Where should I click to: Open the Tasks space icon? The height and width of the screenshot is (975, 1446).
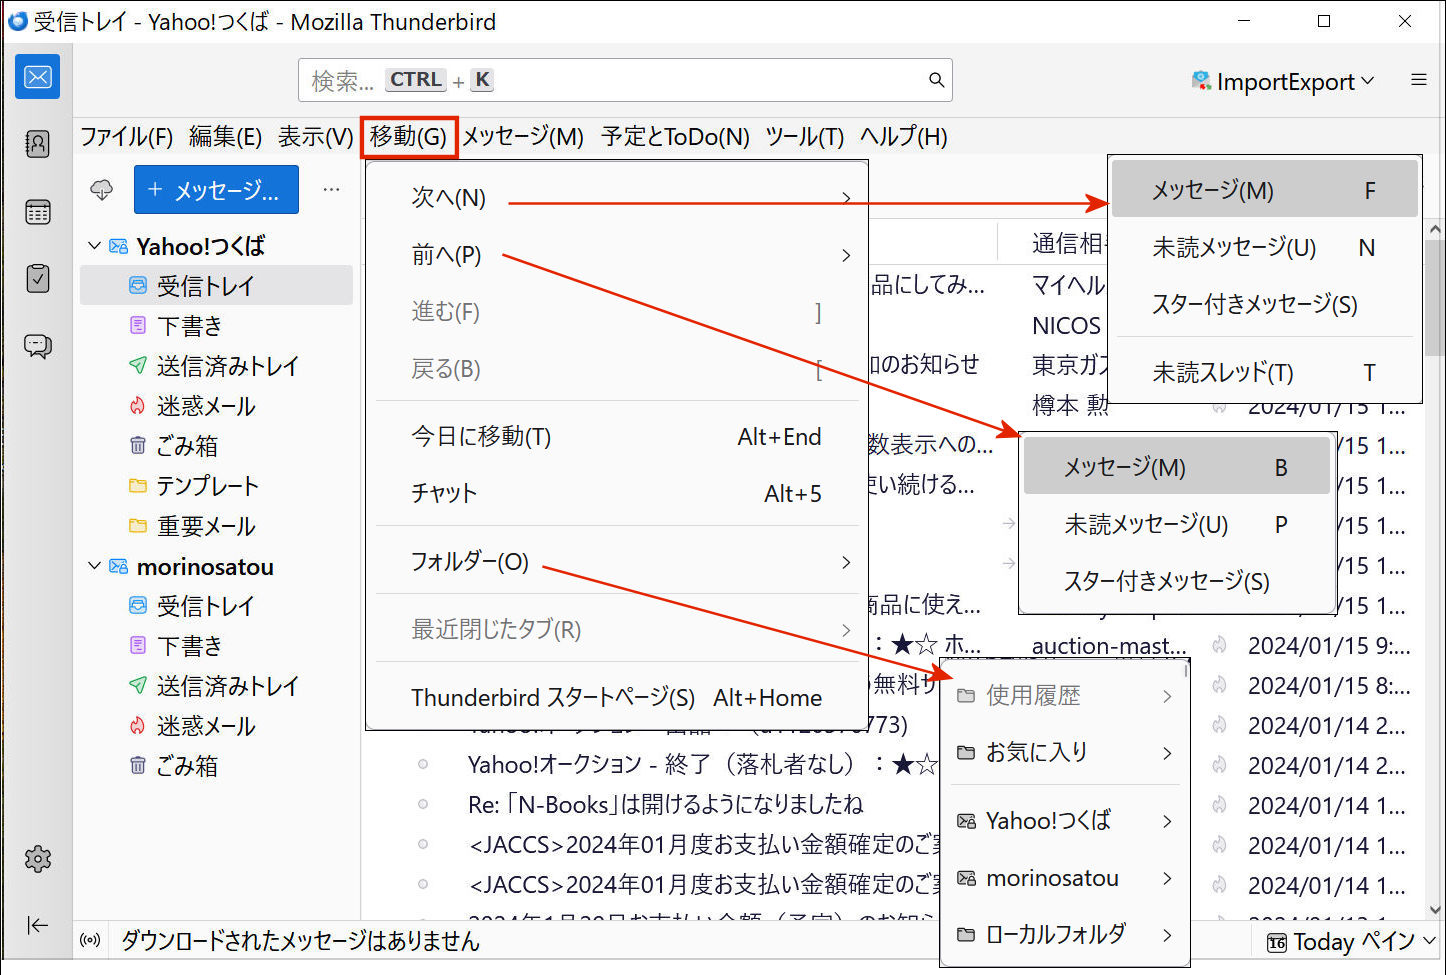(37, 278)
